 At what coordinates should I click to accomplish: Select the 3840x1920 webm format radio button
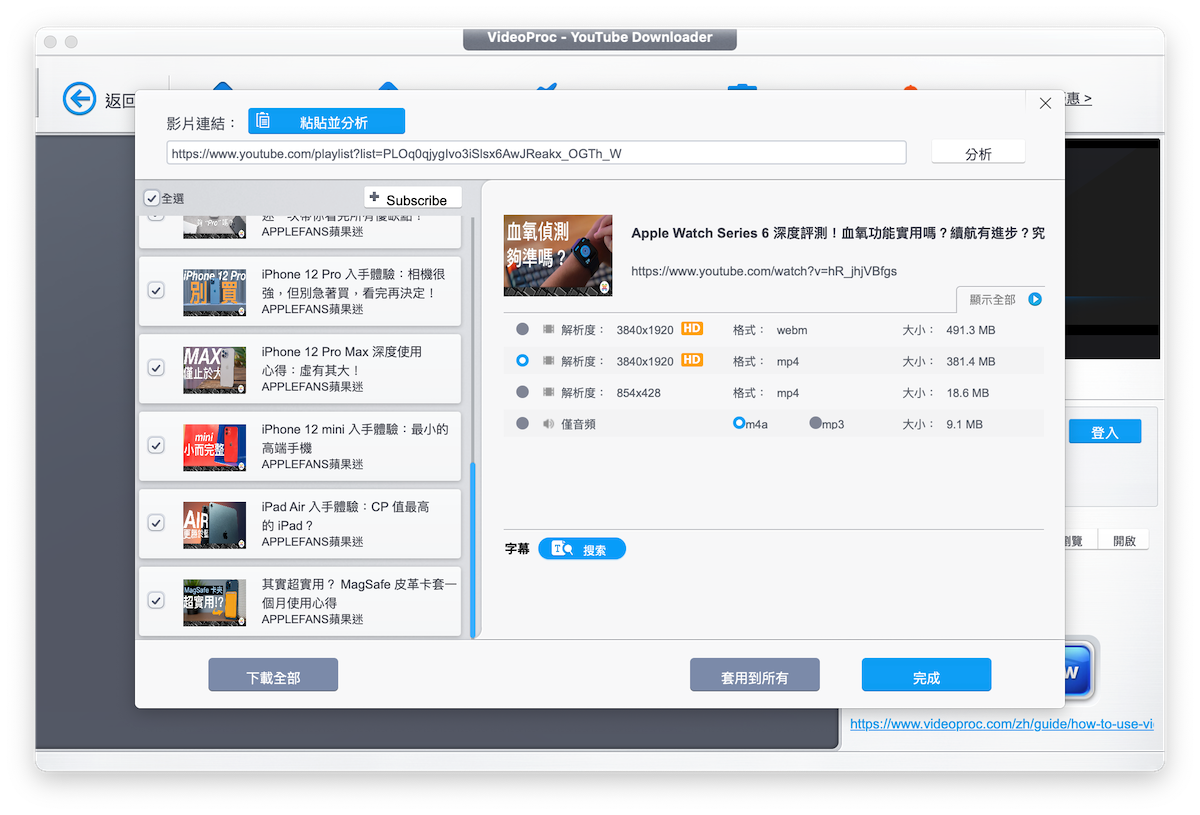coord(522,329)
